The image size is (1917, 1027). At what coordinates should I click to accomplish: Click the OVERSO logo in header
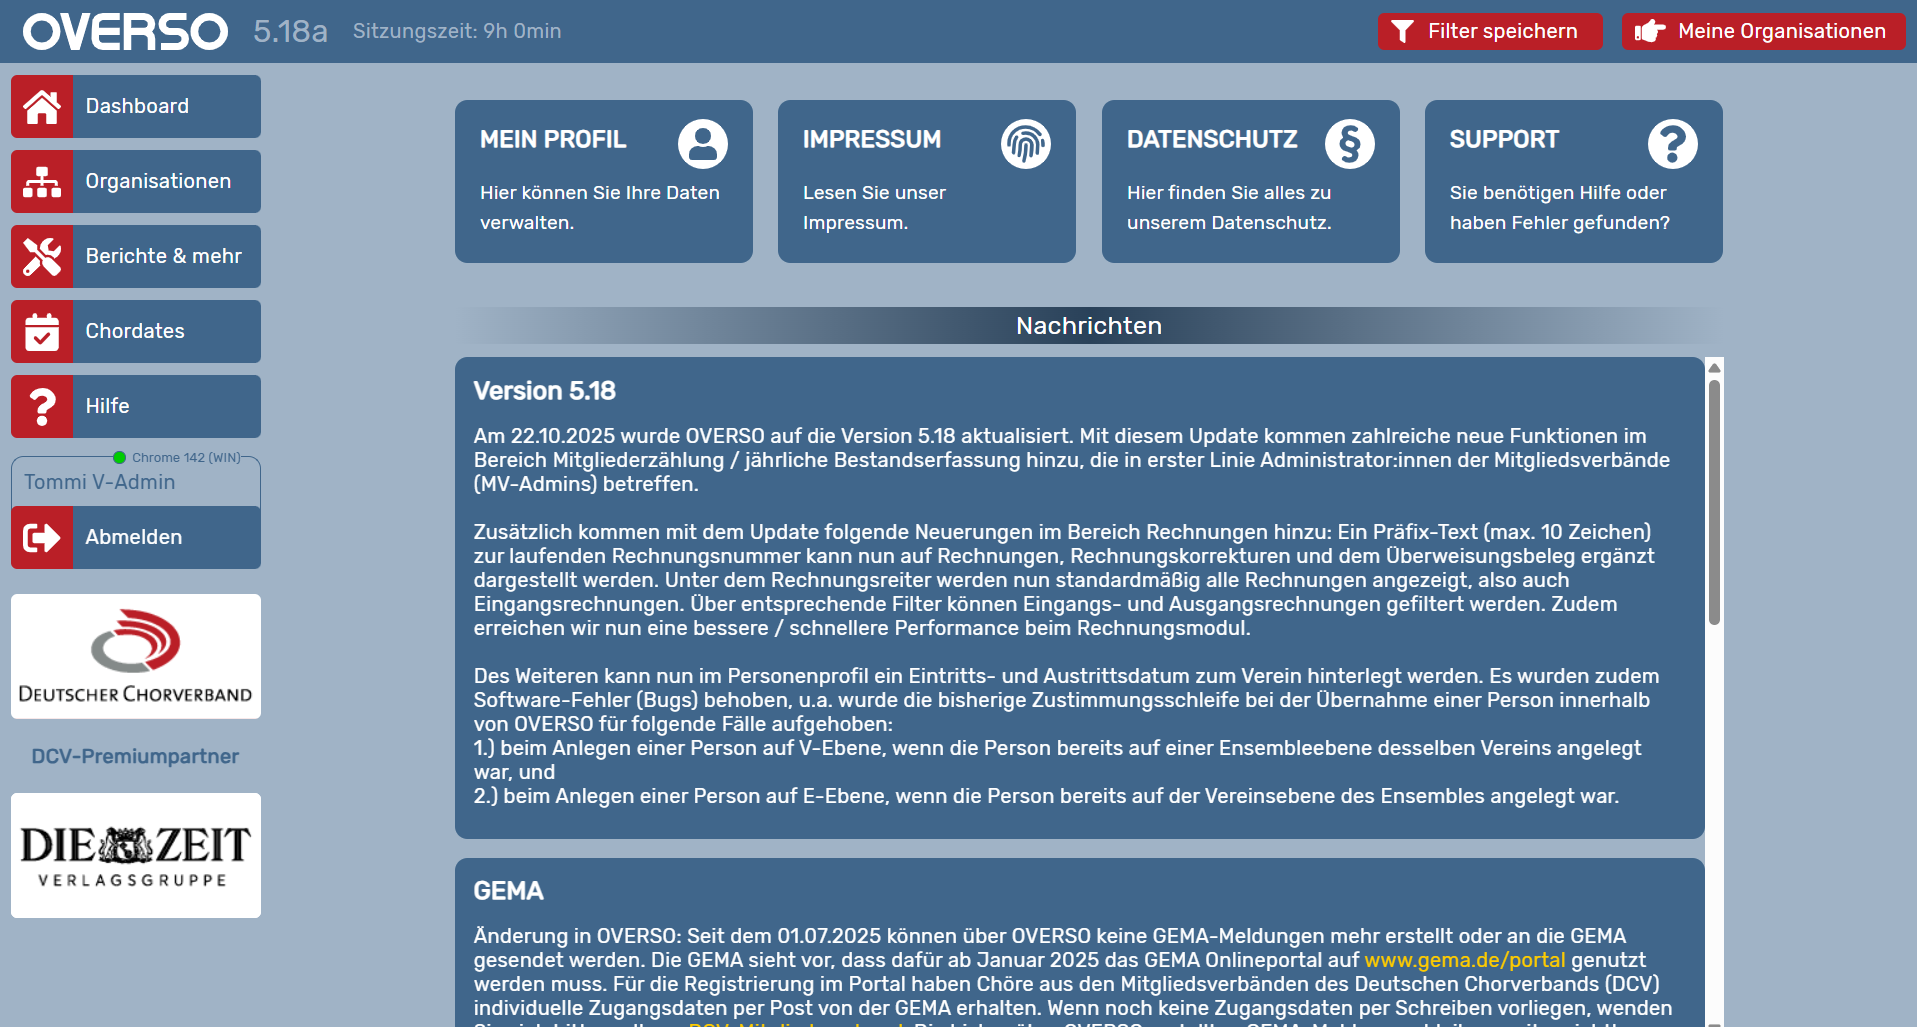coord(126,32)
